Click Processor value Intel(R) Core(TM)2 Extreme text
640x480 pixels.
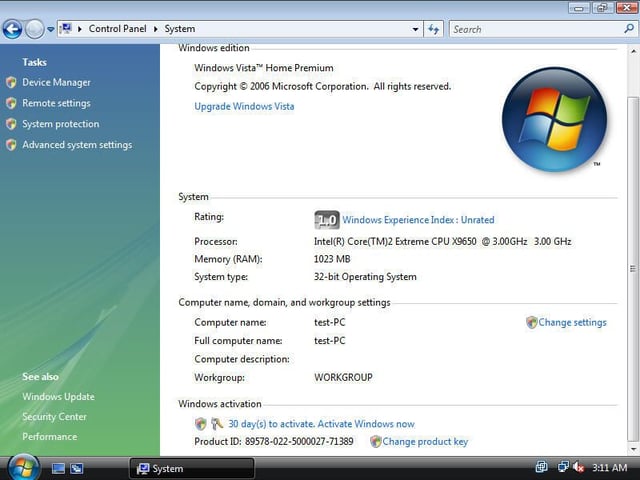(x=442, y=242)
